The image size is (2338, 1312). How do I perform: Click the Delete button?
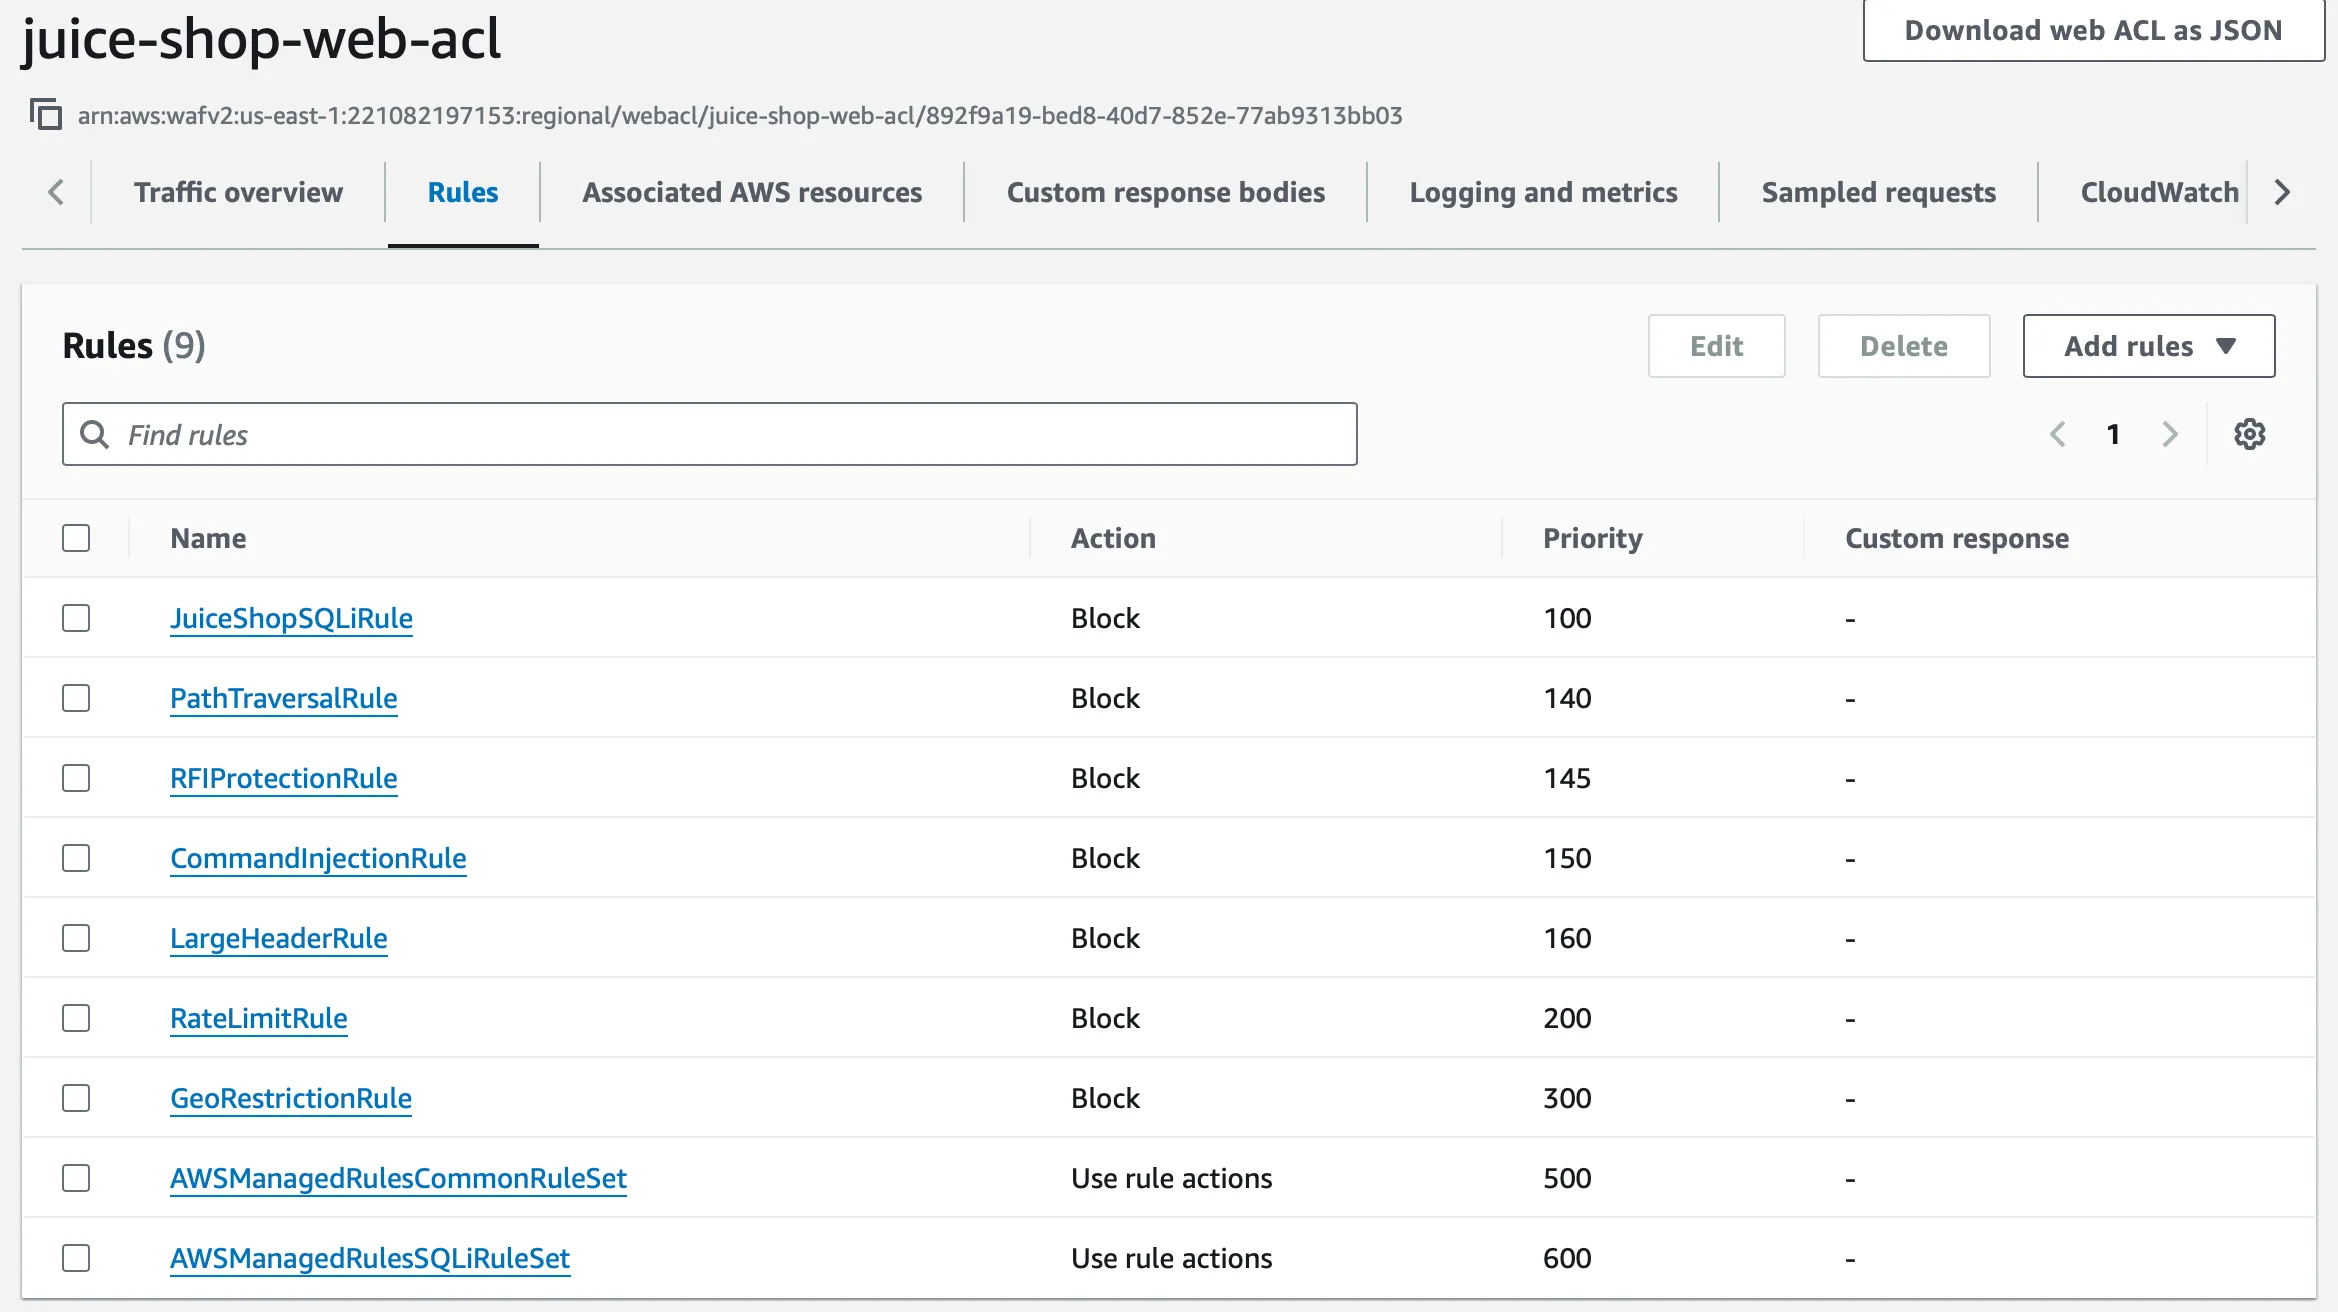1903,346
